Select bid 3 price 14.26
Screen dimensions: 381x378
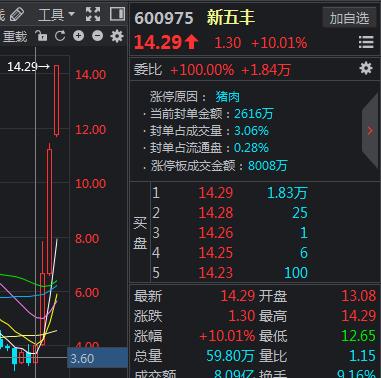[215, 233]
